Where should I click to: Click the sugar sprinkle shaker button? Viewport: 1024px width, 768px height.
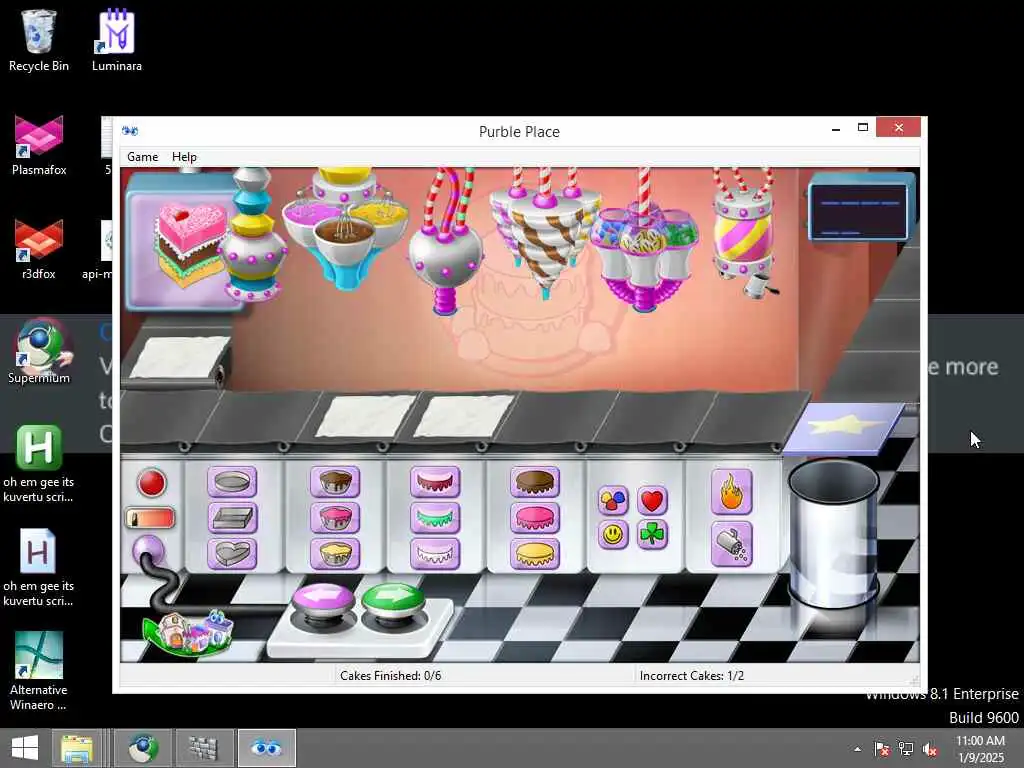tap(731, 543)
